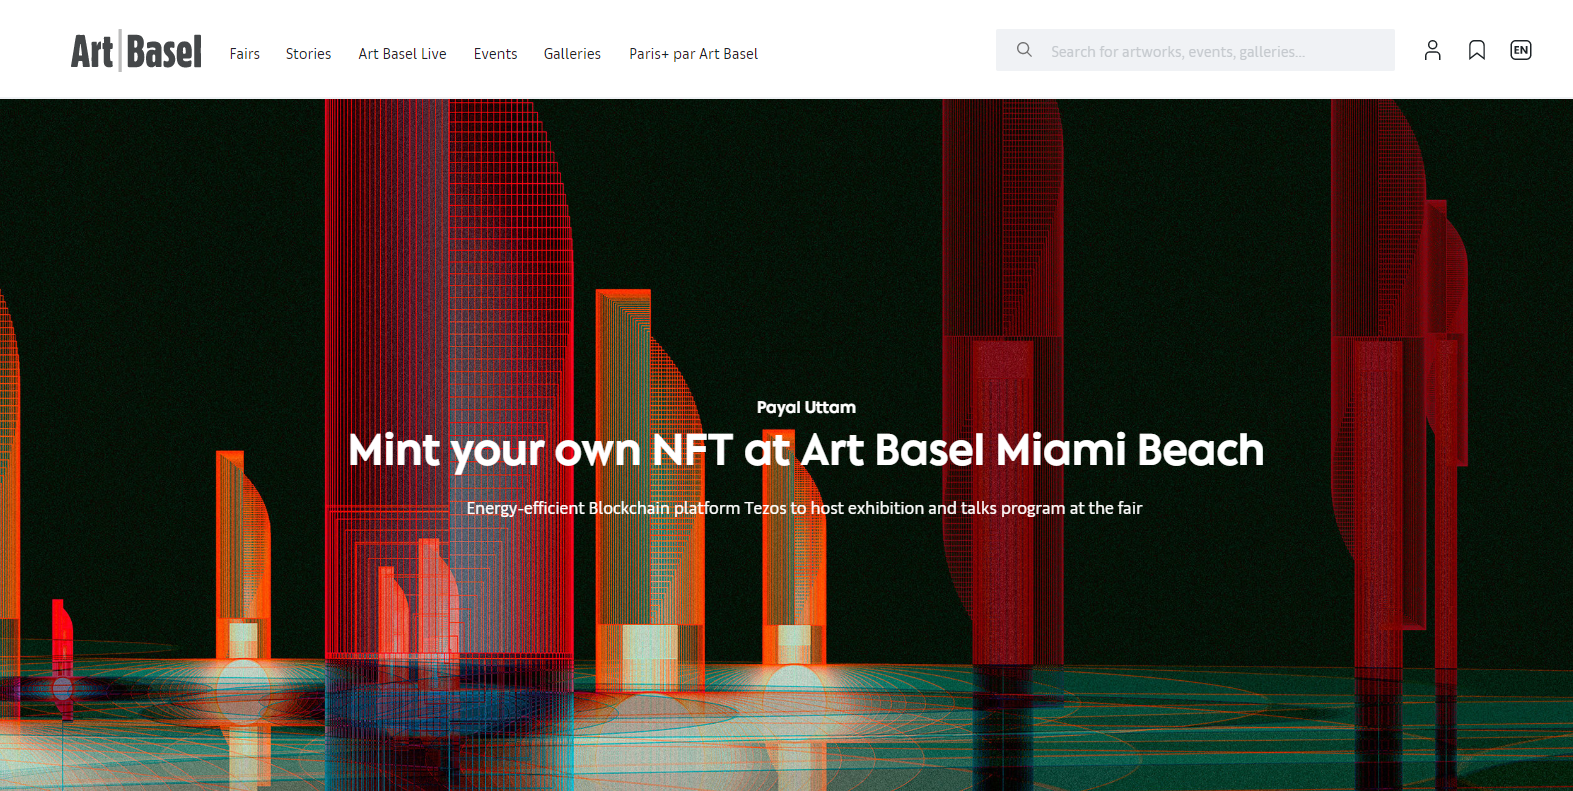Open the Mint your own NFT headline

(x=806, y=450)
